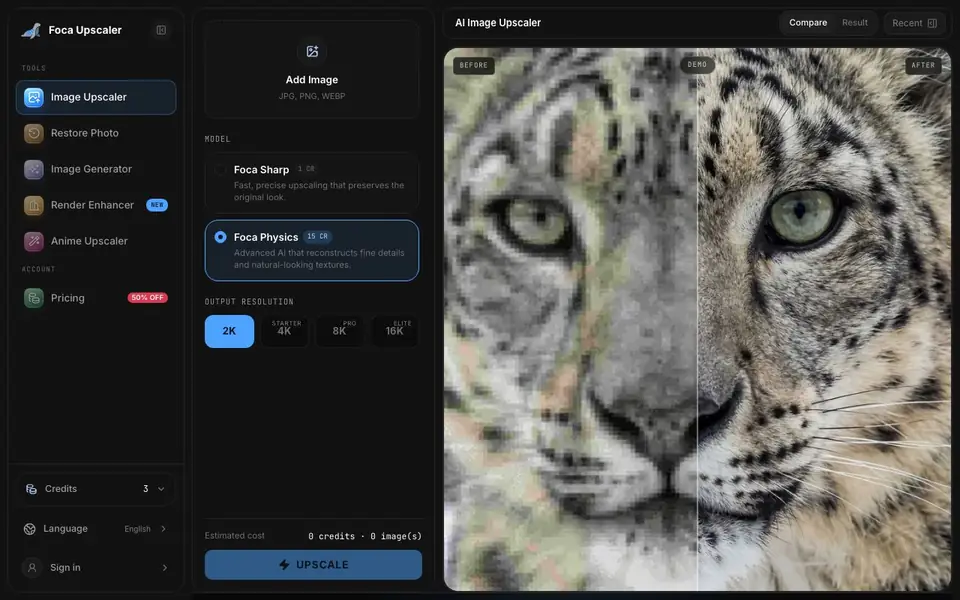The width and height of the screenshot is (960, 600).
Task: Open Image Upscaler menu item
Action: (x=96, y=97)
